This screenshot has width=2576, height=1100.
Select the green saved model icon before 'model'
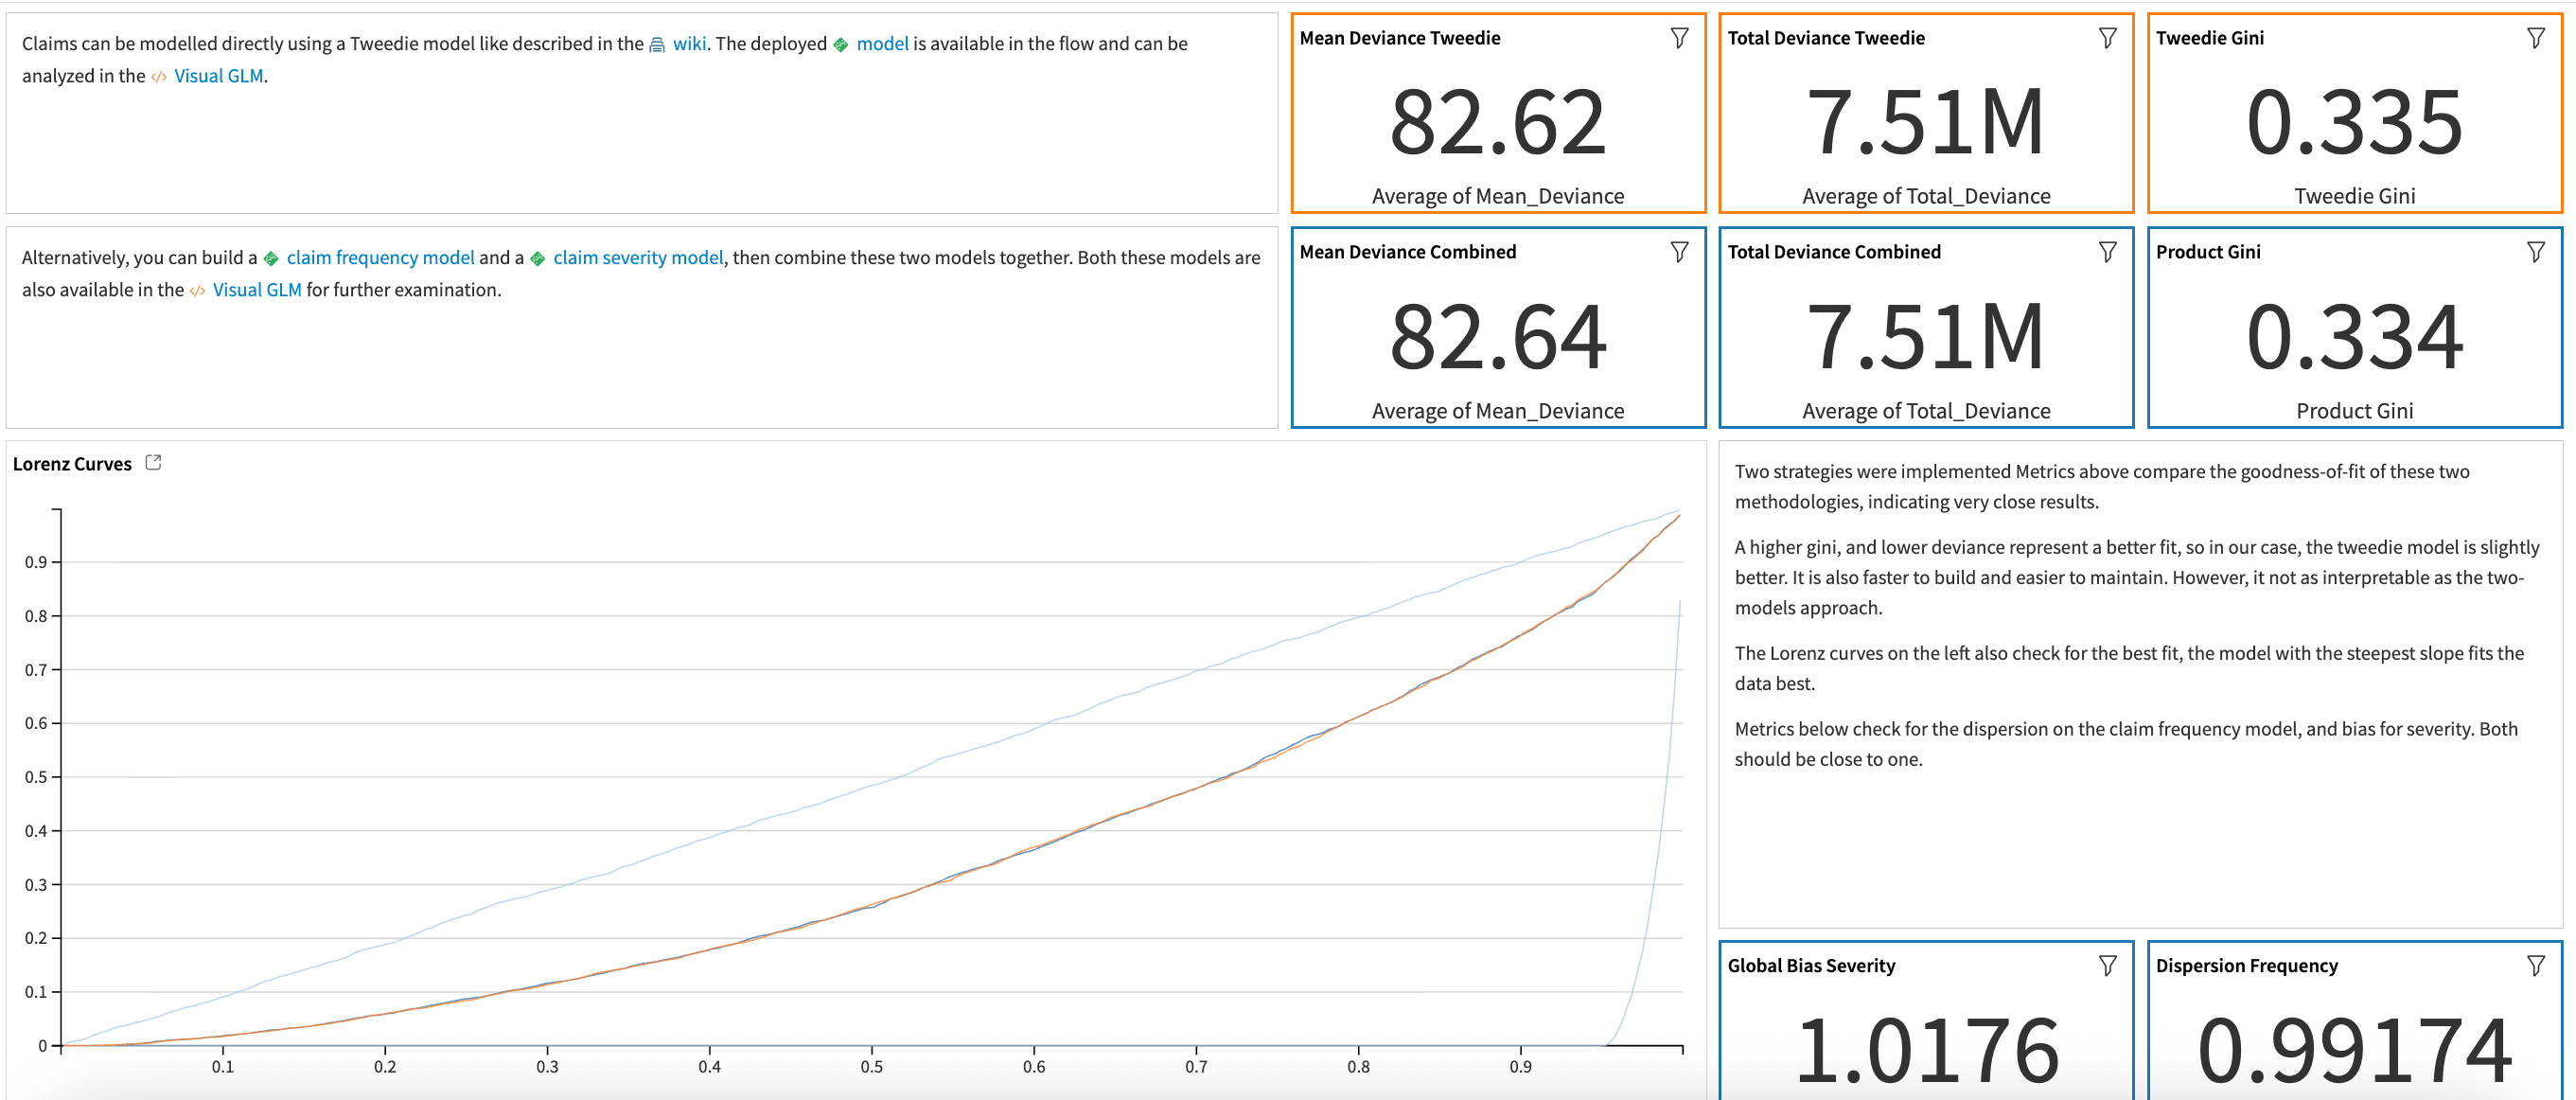coord(841,44)
